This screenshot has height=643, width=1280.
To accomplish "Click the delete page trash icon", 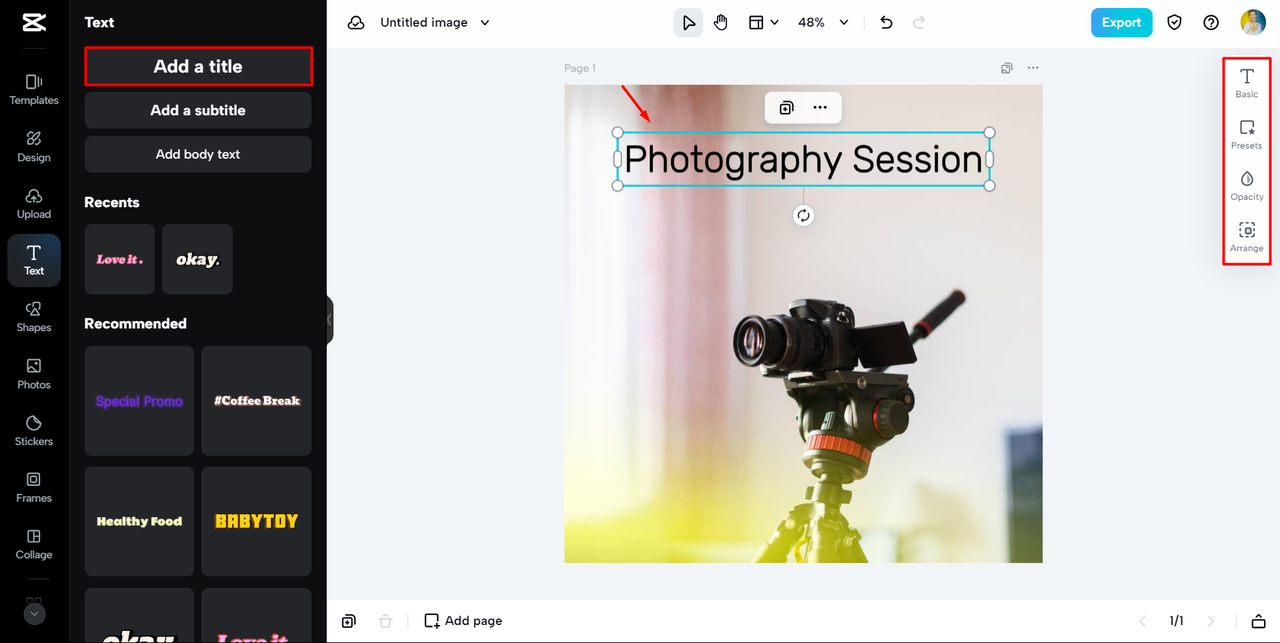I will point(386,621).
